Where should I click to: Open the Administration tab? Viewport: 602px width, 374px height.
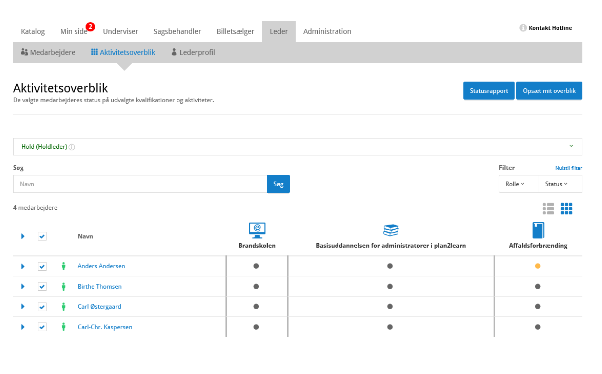pyautogui.click(x=327, y=31)
